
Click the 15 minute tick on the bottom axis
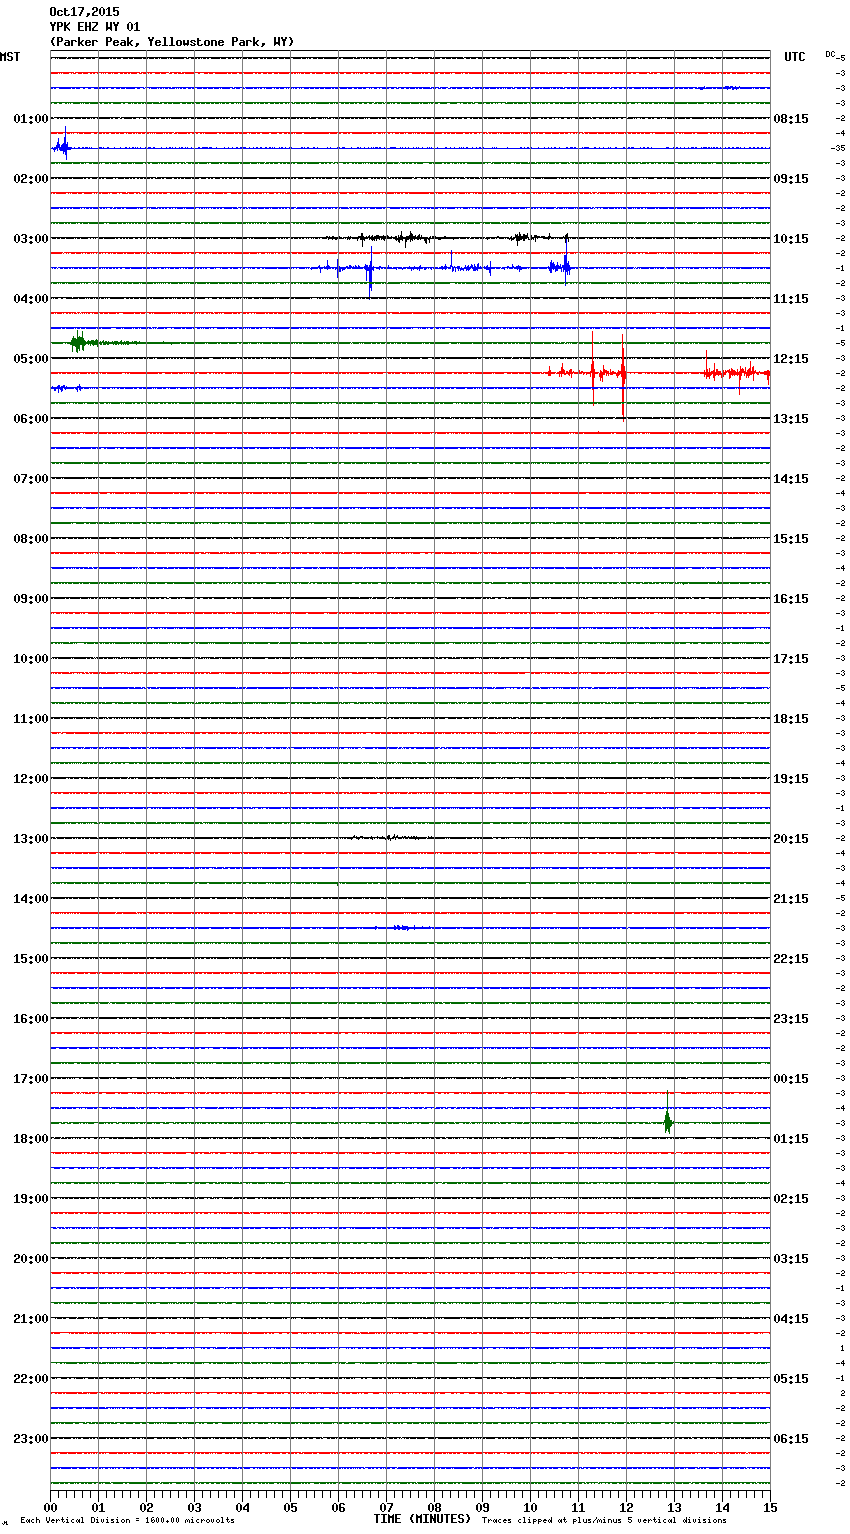click(770, 1507)
